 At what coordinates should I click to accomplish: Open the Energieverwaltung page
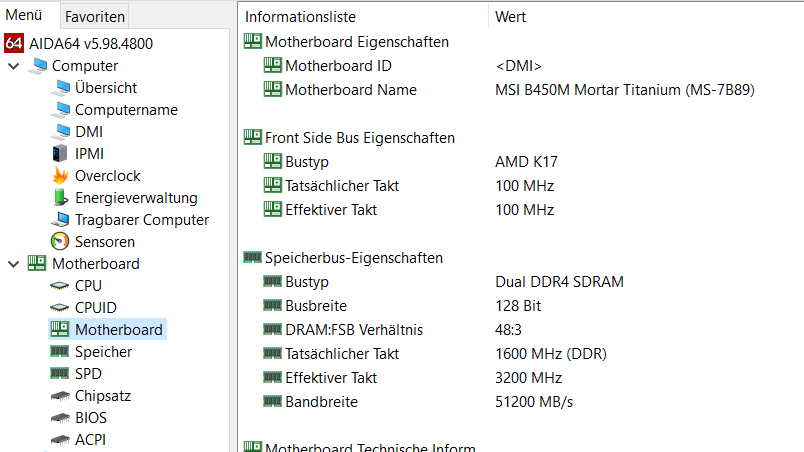point(136,198)
